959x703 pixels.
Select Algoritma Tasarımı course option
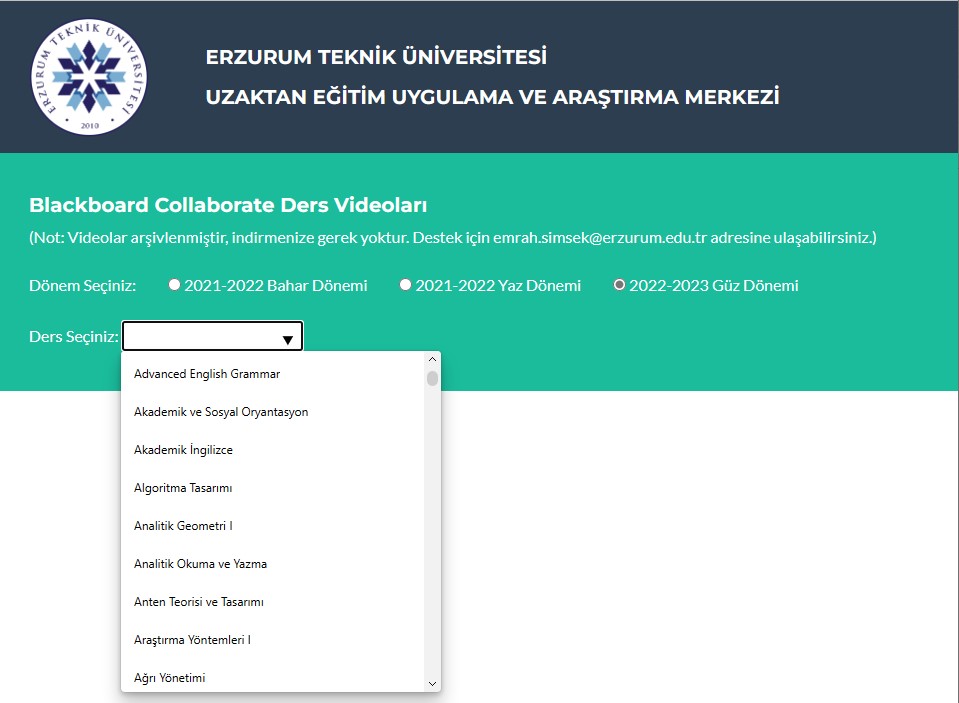pos(183,488)
